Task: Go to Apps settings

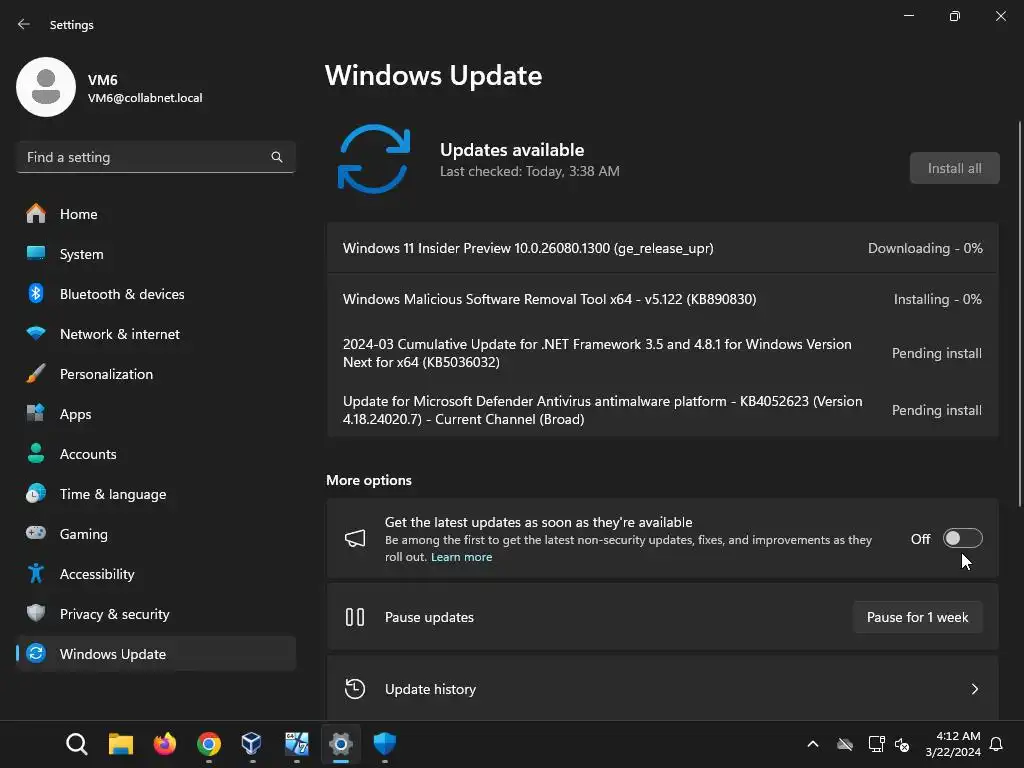Action: click(x=156, y=414)
